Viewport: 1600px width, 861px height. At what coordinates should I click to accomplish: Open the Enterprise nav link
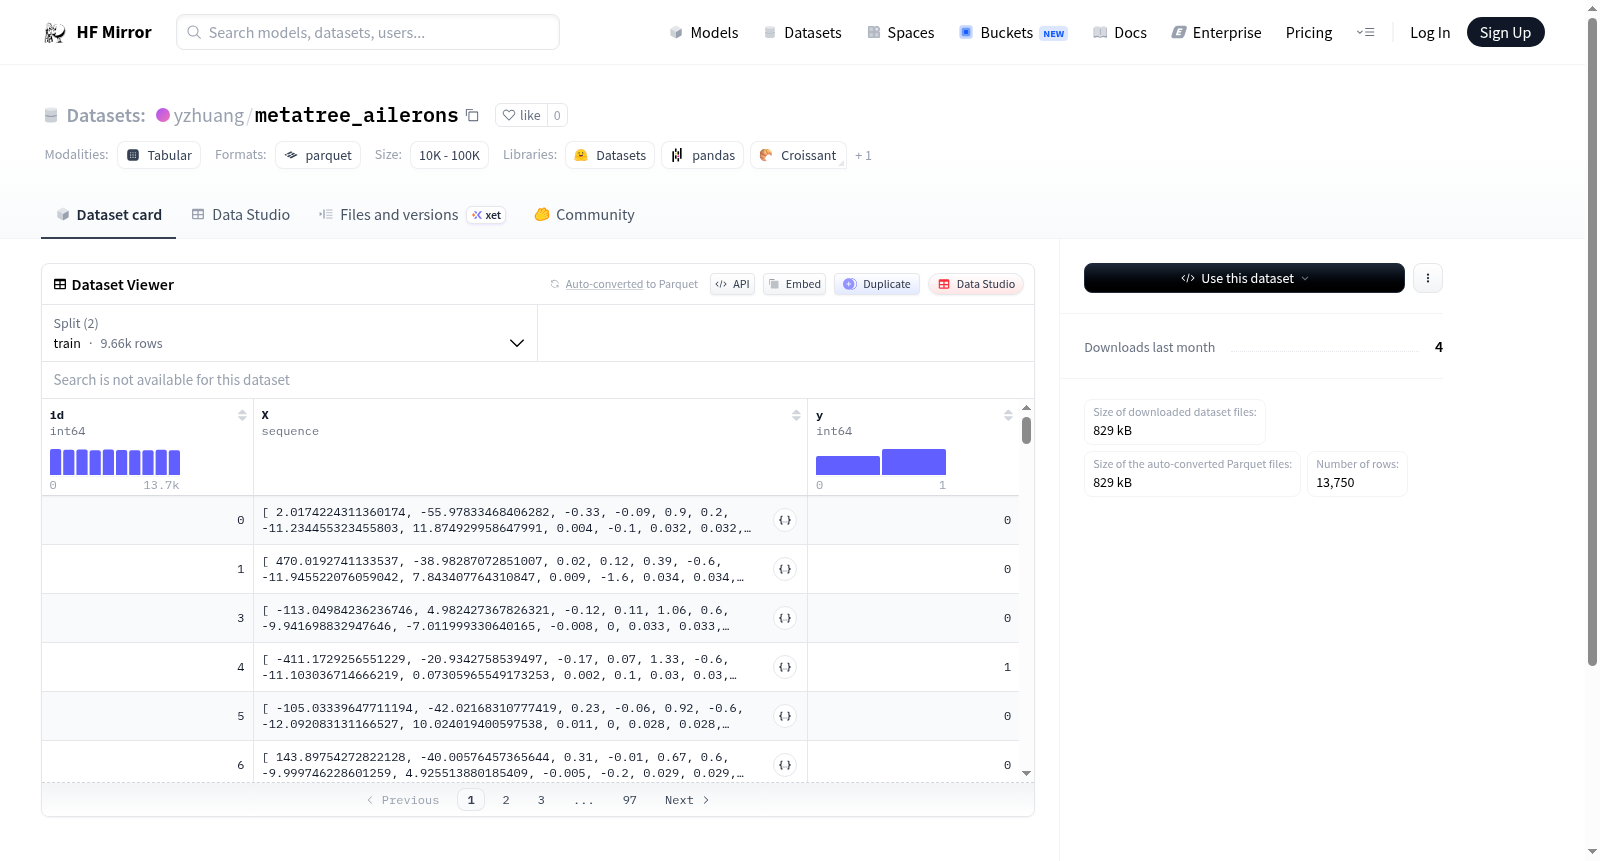[1216, 33]
